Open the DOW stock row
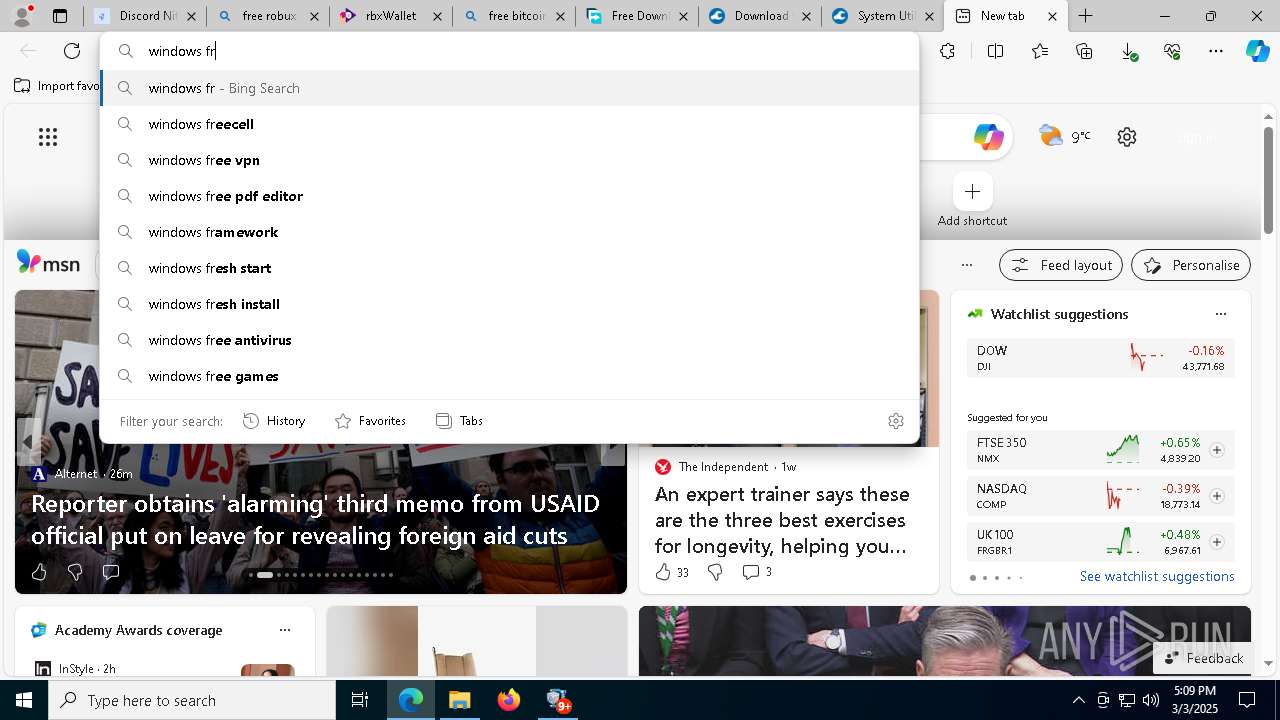Viewport: 1280px width, 720px height. tap(1100, 358)
